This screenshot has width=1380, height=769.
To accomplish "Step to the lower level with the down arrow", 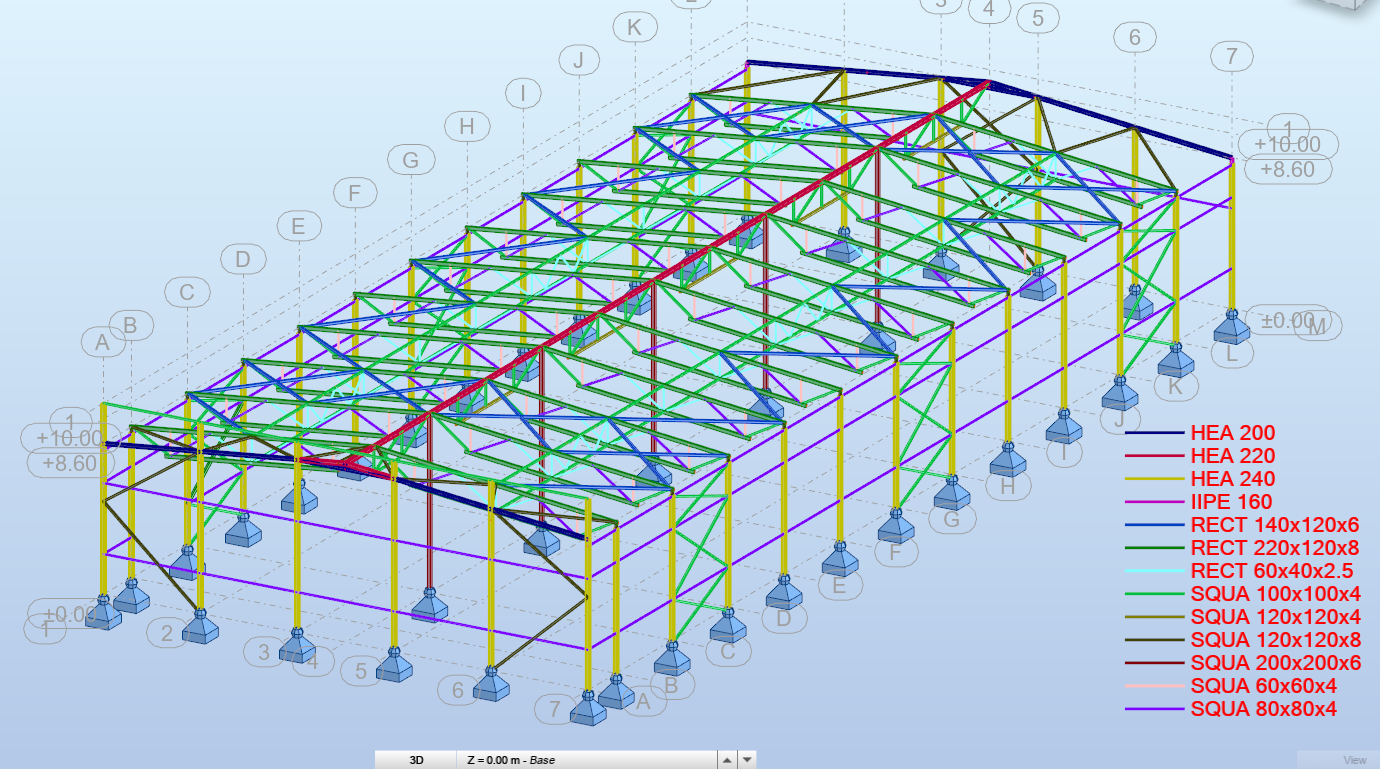I will pyautogui.click(x=747, y=760).
